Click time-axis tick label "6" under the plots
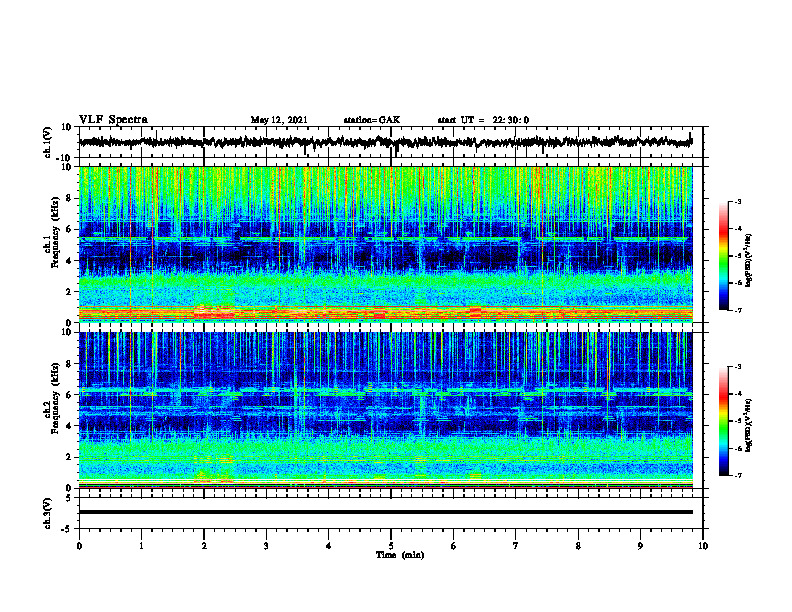Image resolution: width=792 pixels, height=612 pixels. 454,546
